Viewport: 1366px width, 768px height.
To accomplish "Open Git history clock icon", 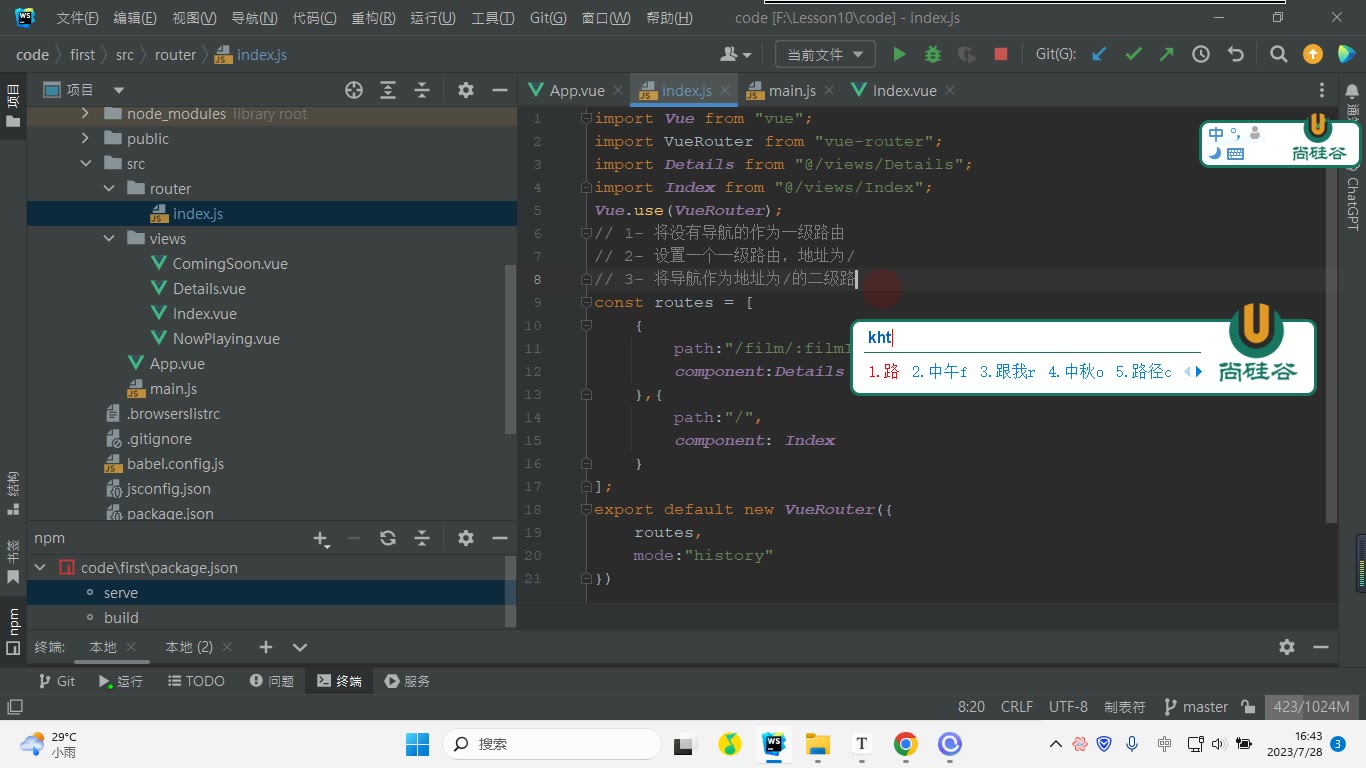I will pos(1201,54).
